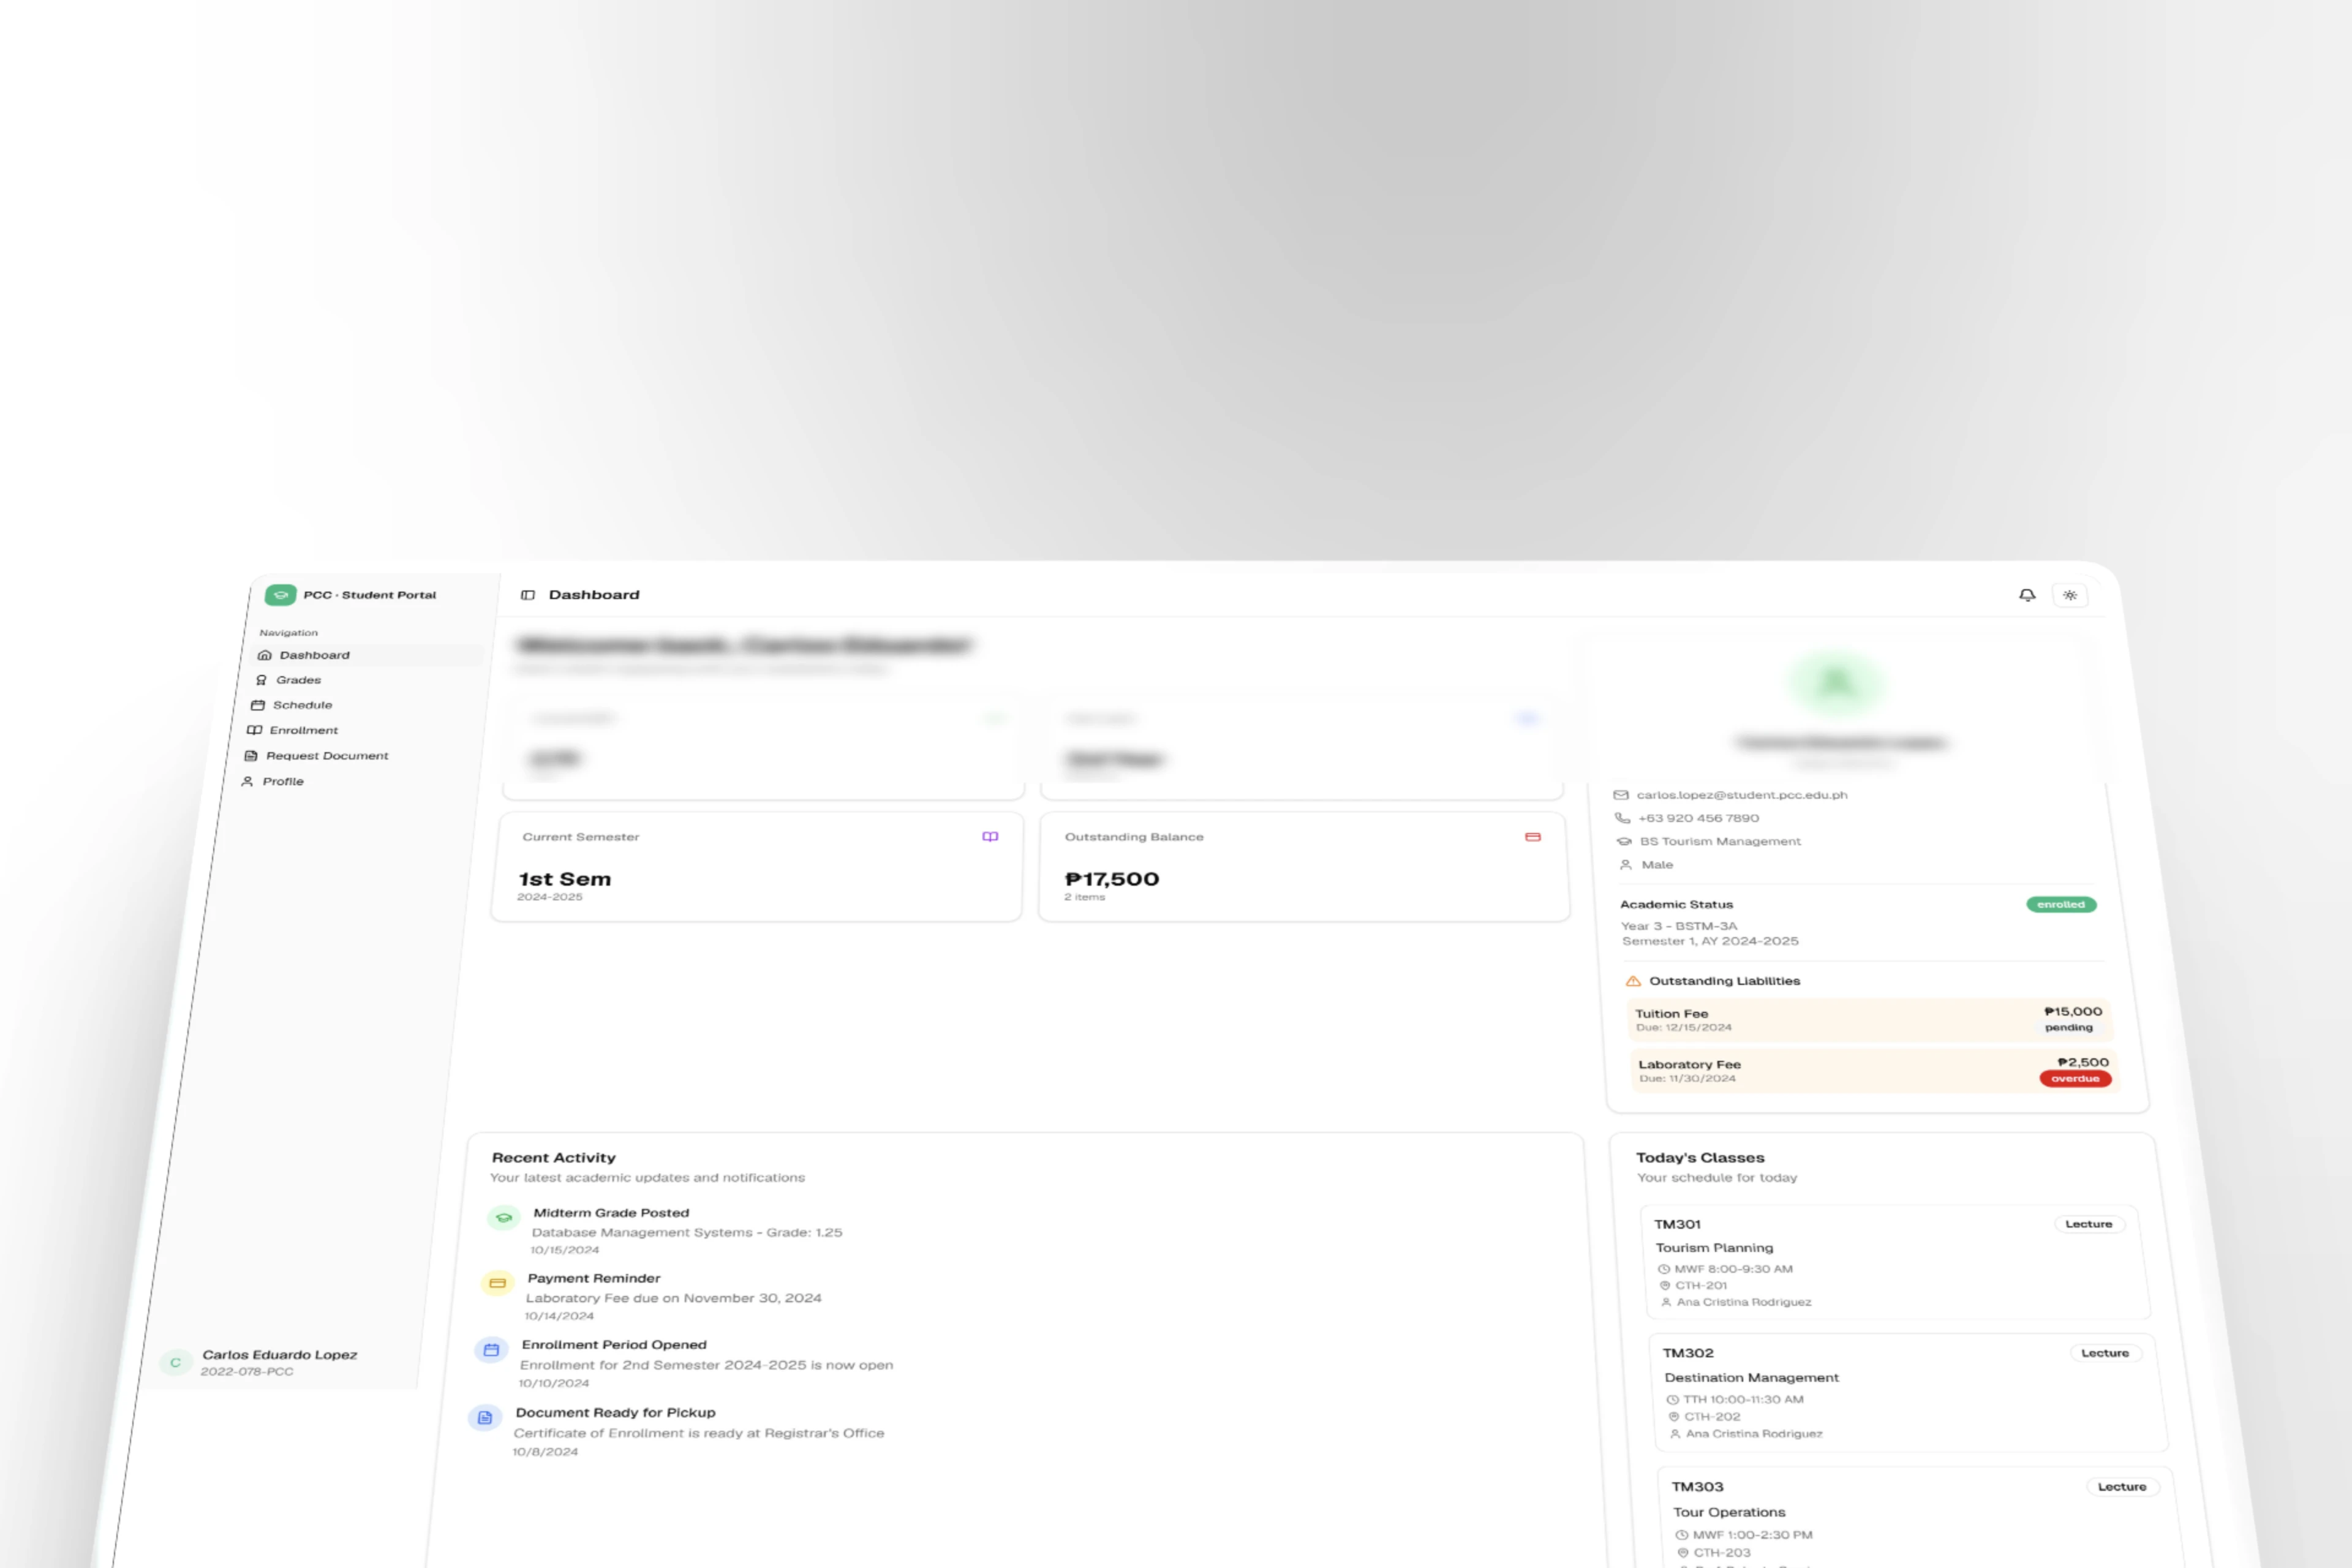2352x1568 pixels.
Task: Click the document icon for Document Ready for Pickup
Action: pos(485,1418)
